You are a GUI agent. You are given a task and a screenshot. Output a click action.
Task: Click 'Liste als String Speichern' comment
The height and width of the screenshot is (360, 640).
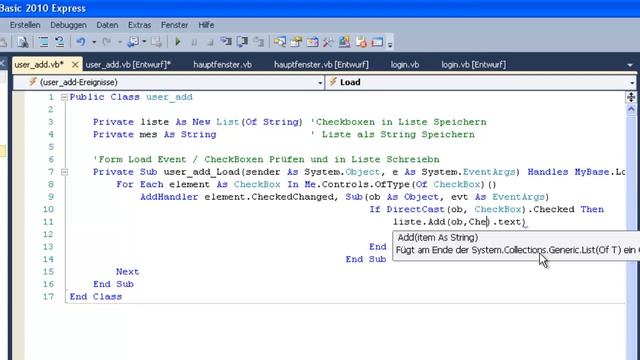tap(393, 135)
